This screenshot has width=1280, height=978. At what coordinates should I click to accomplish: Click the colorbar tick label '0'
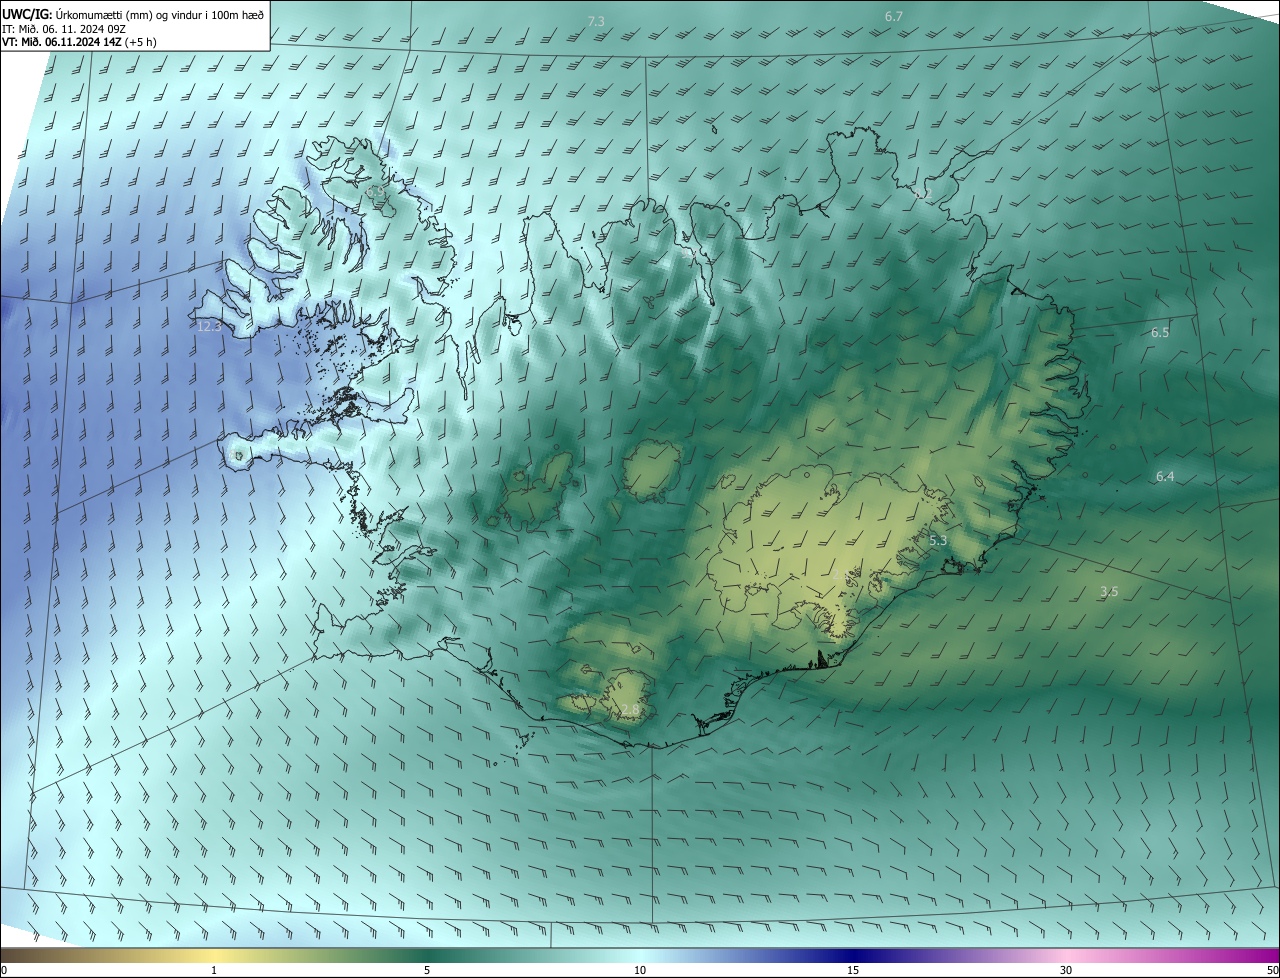[x=4, y=970]
